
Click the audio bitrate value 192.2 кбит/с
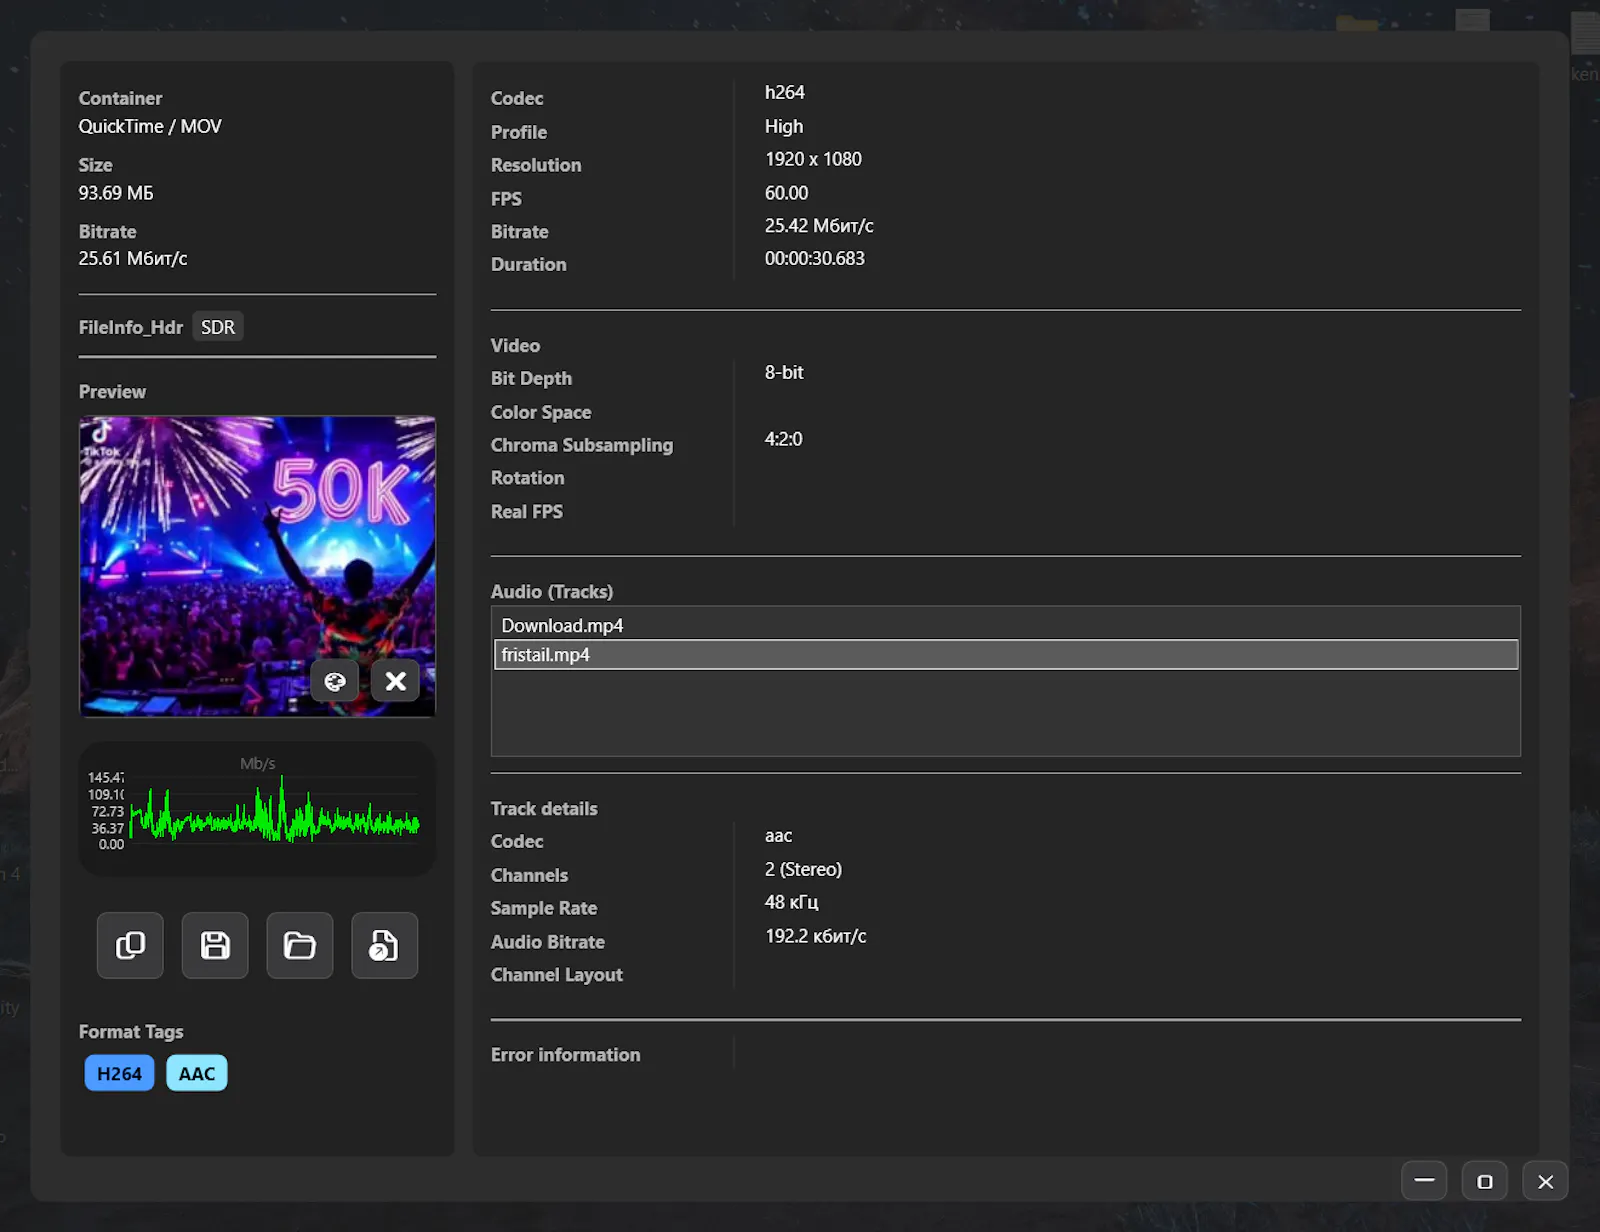[x=816, y=936]
